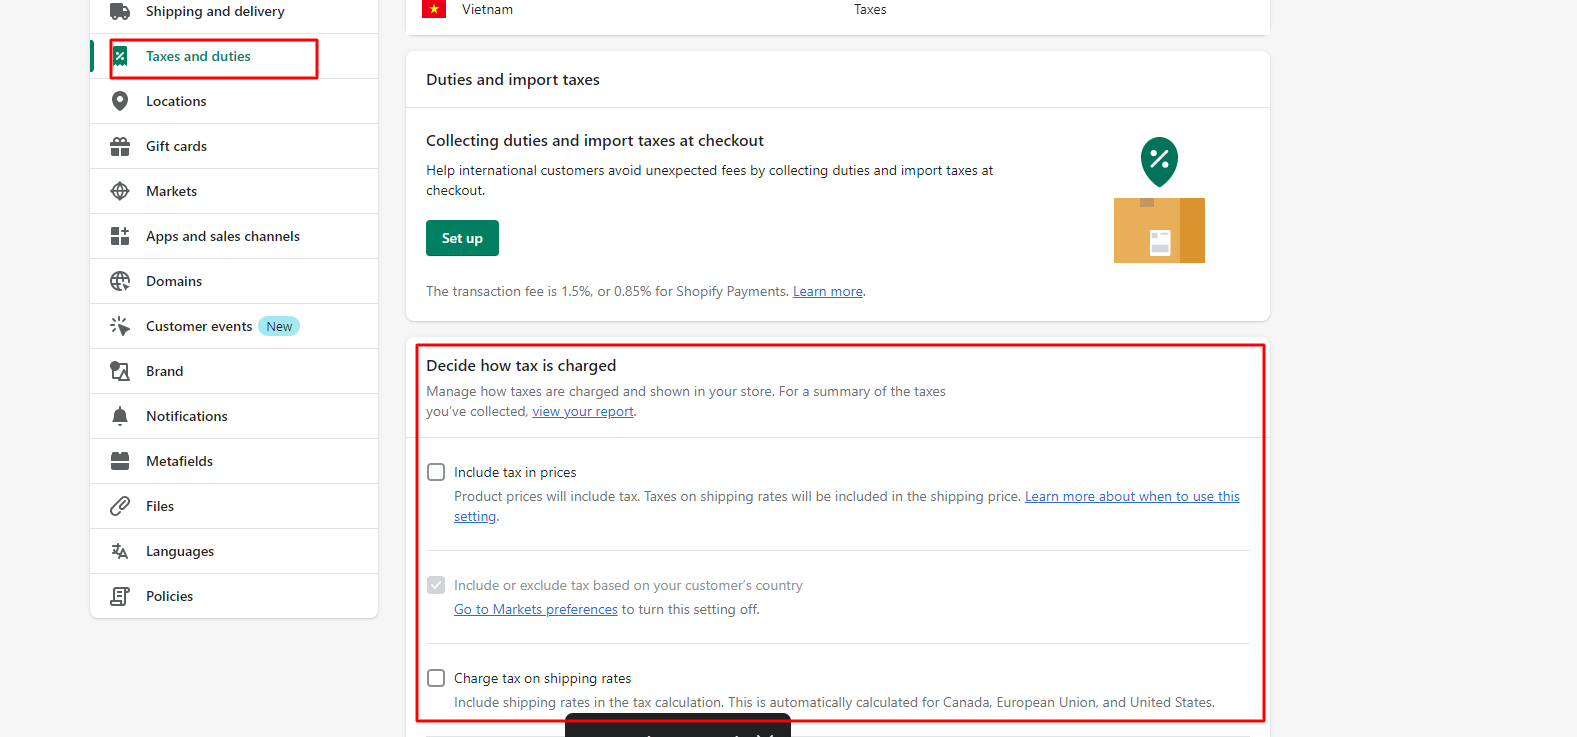Click the Metafields icon

[120, 461]
